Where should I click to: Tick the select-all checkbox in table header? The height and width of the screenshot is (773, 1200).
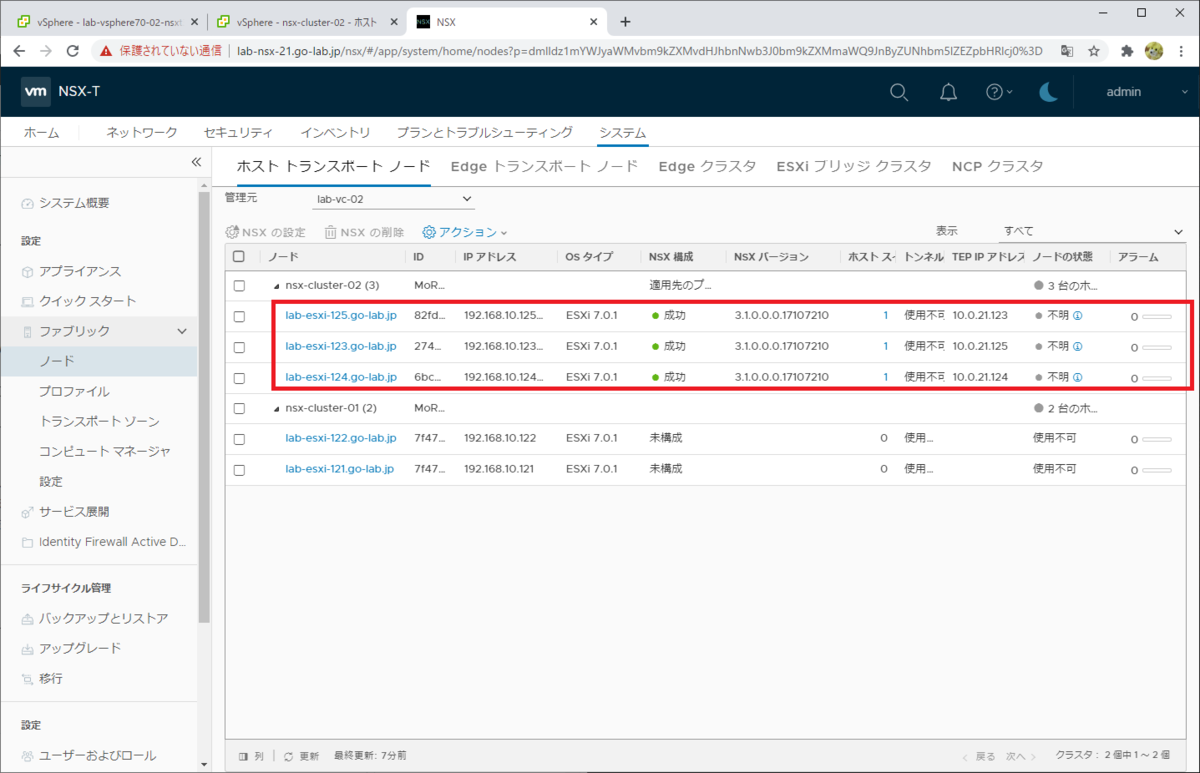point(239,257)
